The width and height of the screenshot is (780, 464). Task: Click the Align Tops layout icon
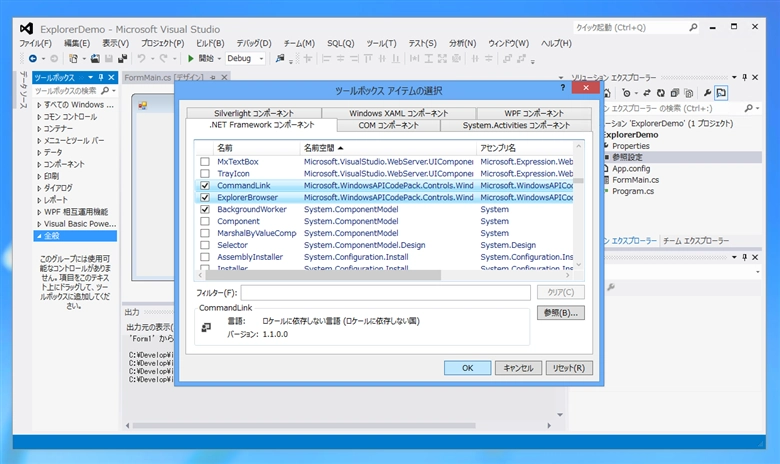pos(368,59)
